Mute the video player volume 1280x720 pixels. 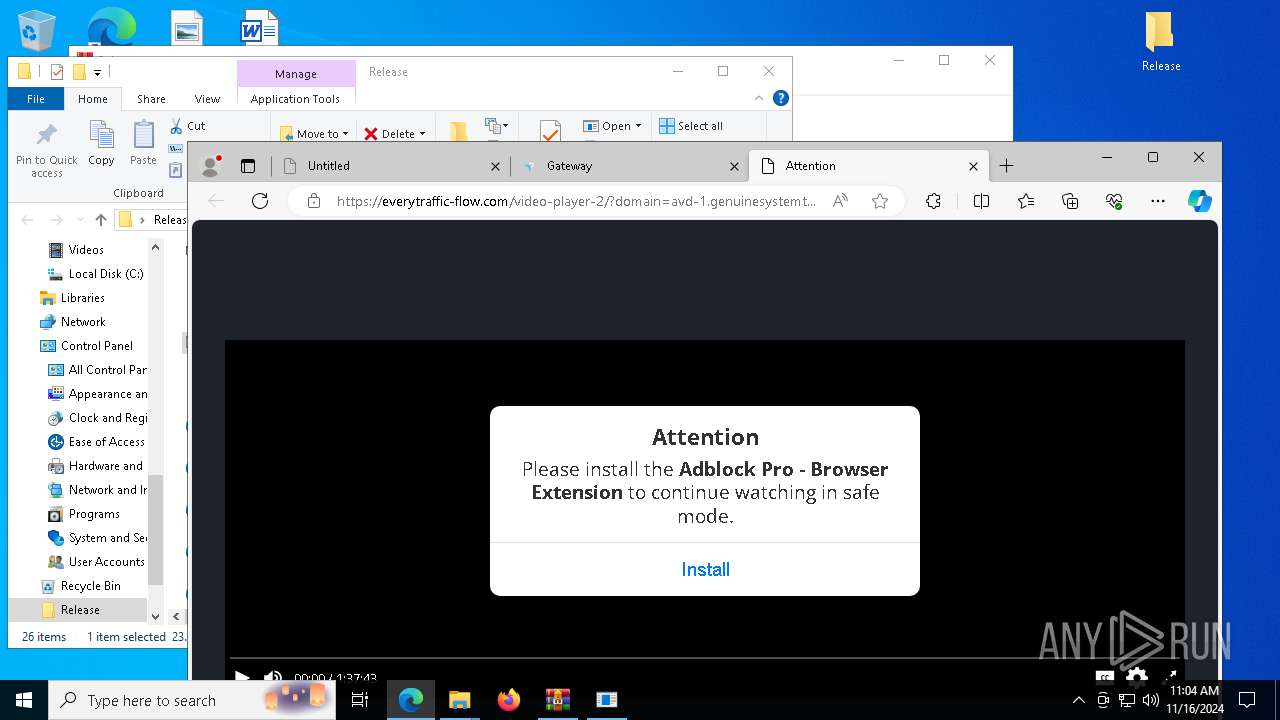(x=272, y=678)
